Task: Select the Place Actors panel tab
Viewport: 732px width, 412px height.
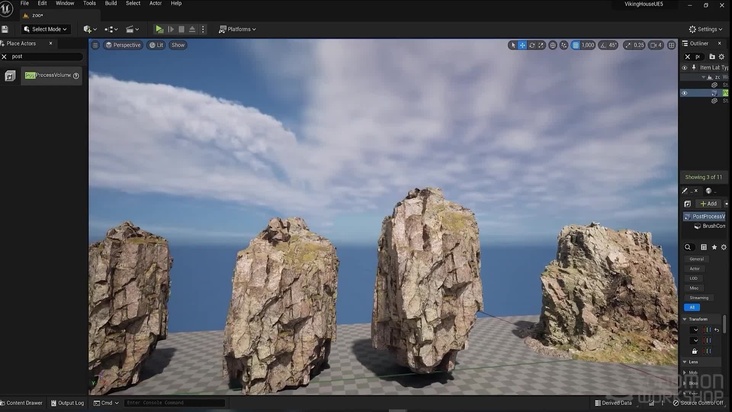Action: (x=21, y=43)
